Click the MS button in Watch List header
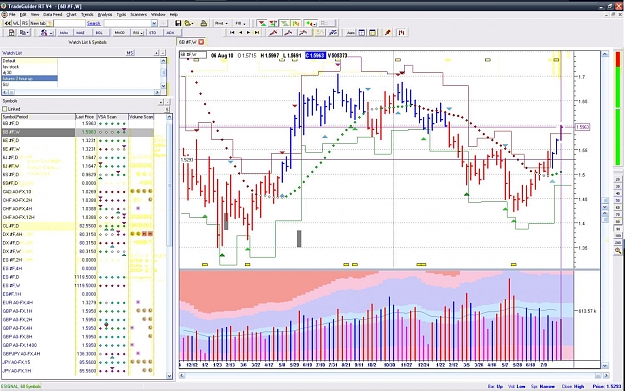Image resolution: width=625 pixels, height=391 pixels. [x=130, y=53]
